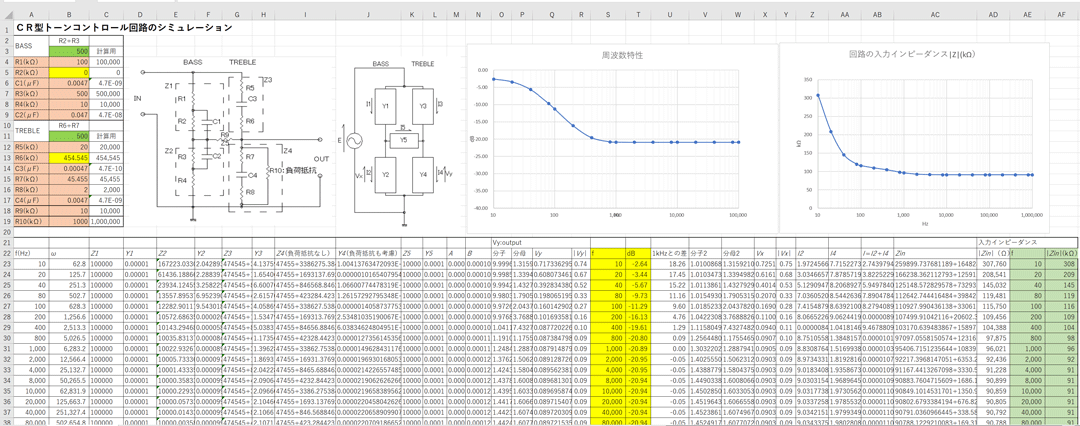This screenshot has height=426, width=1080.
Task: Select the R7(kΩ) label cell
Action: (32, 177)
